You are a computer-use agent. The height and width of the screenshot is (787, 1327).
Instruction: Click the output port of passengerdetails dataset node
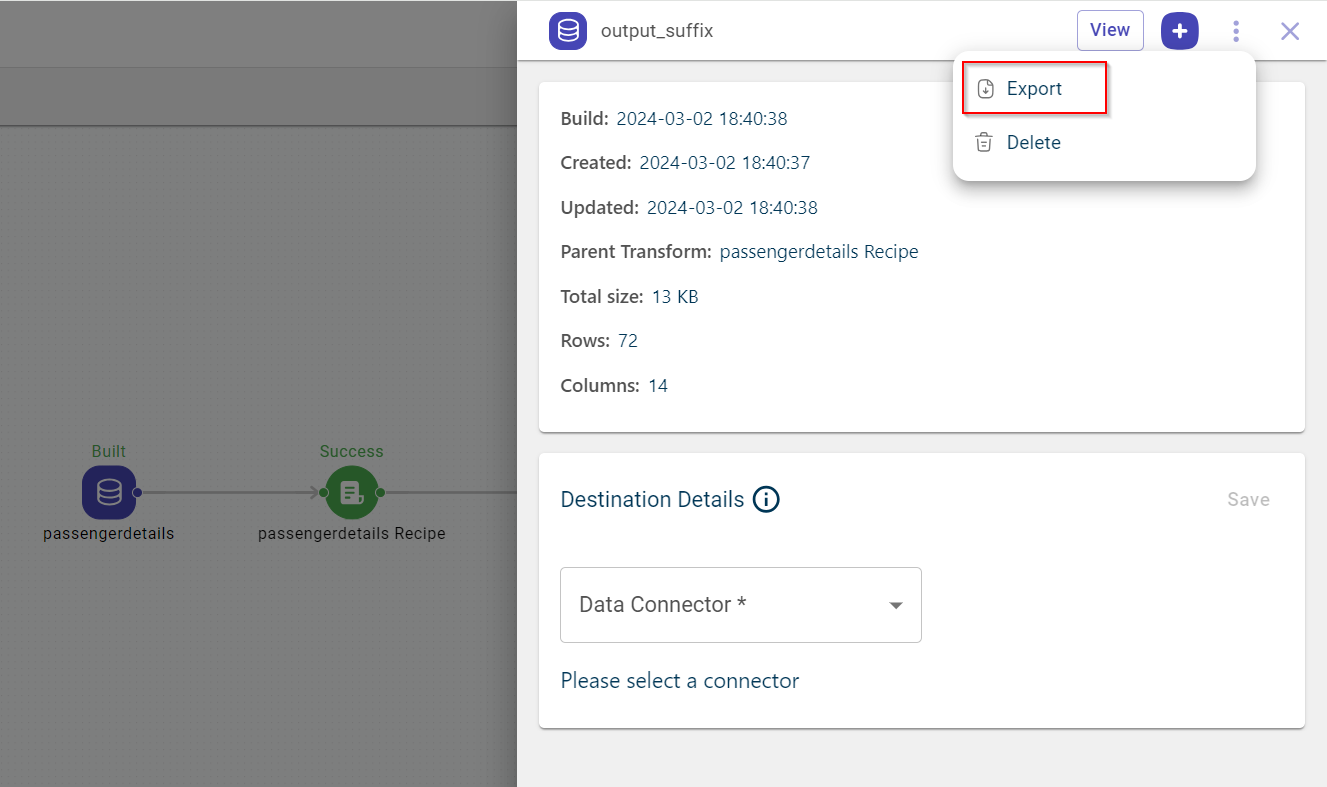[137, 492]
